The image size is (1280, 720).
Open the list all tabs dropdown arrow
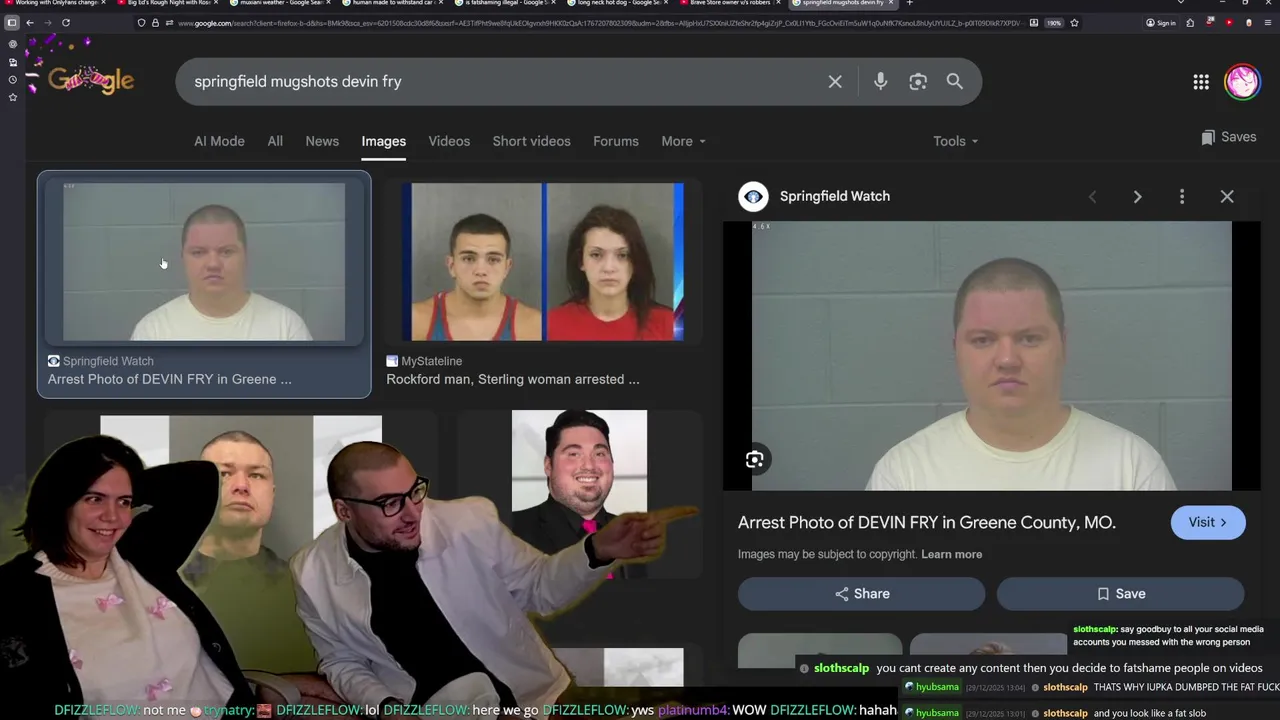click(1181, 3)
